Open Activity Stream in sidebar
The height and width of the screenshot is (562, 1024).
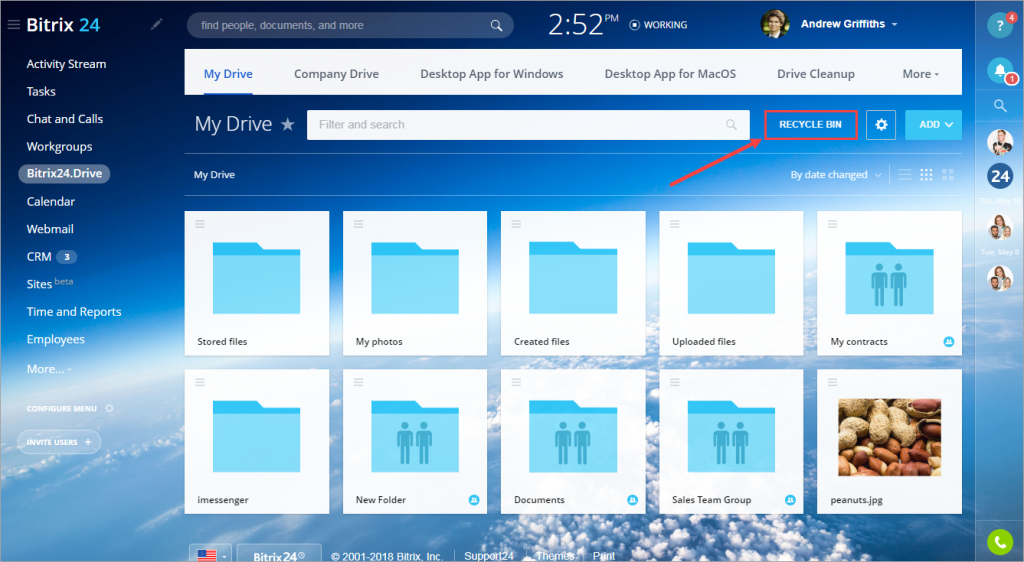click(66, 64)
